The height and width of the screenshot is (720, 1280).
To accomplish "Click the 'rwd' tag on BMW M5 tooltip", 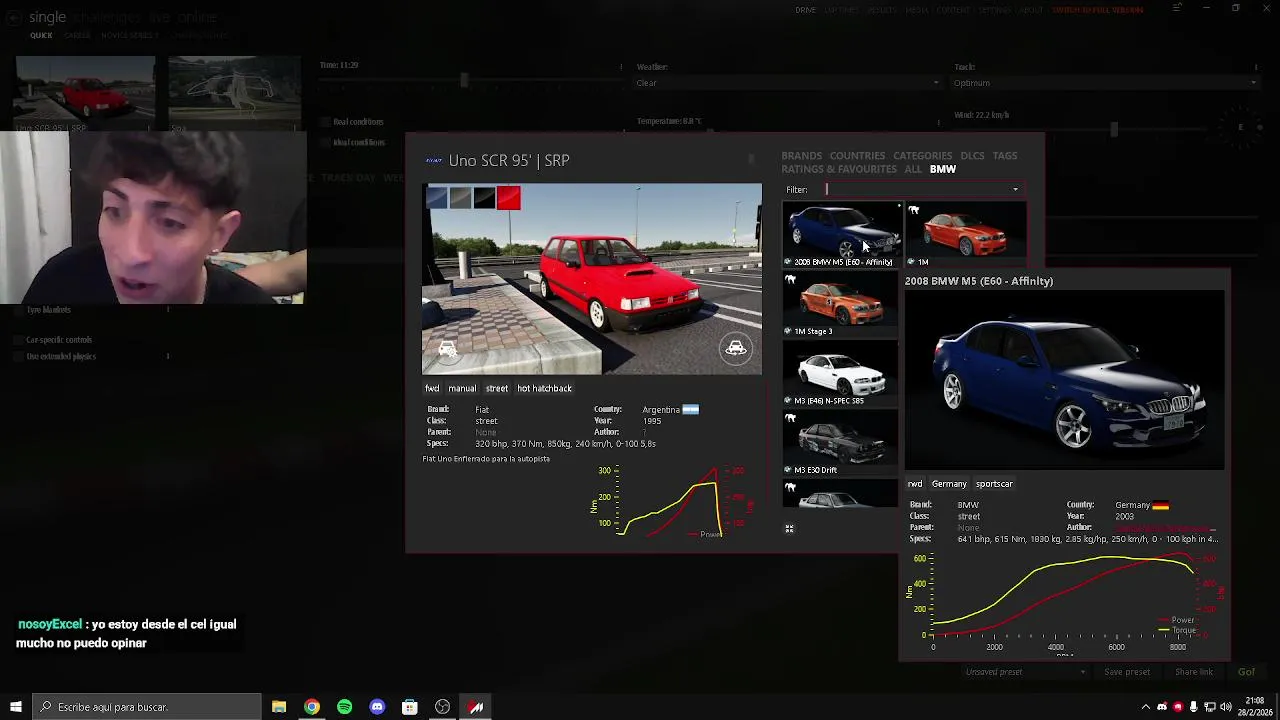I will [915, 484].
